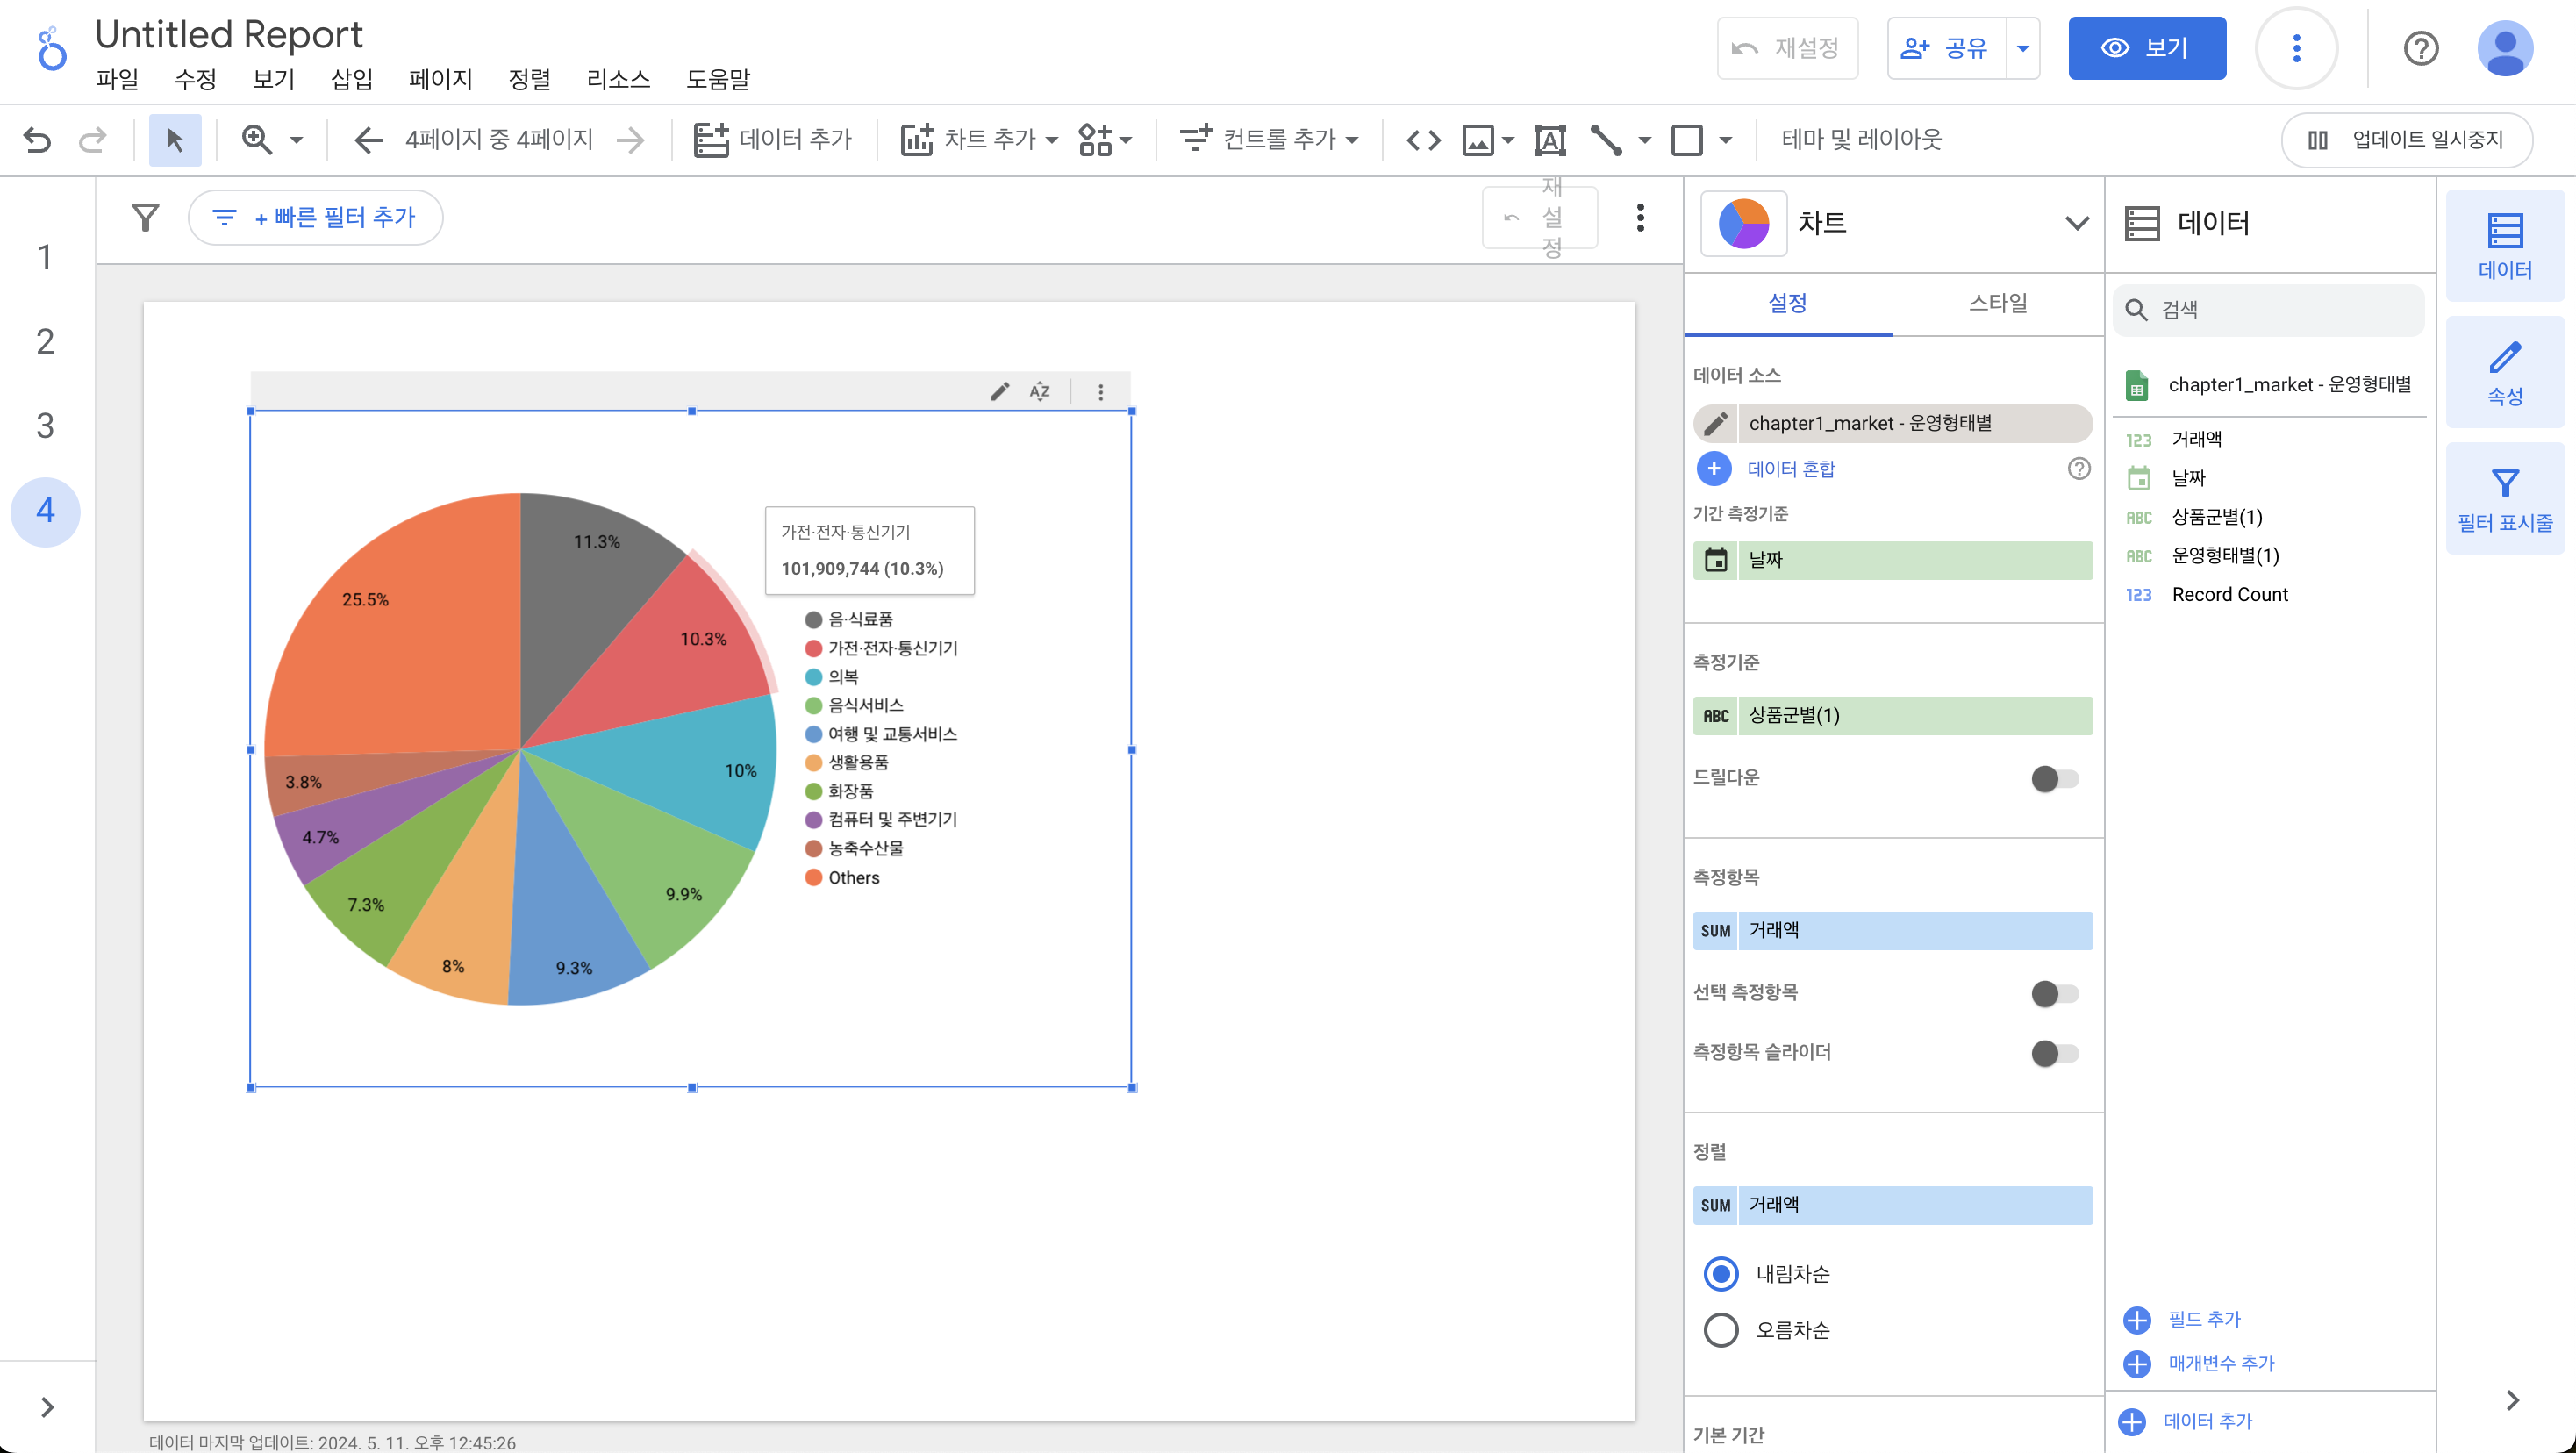Turn on 선택 측정항목 switch
This screenshot has height=1453, width=2576.
pyautogui.click(x=2054, y=994)
